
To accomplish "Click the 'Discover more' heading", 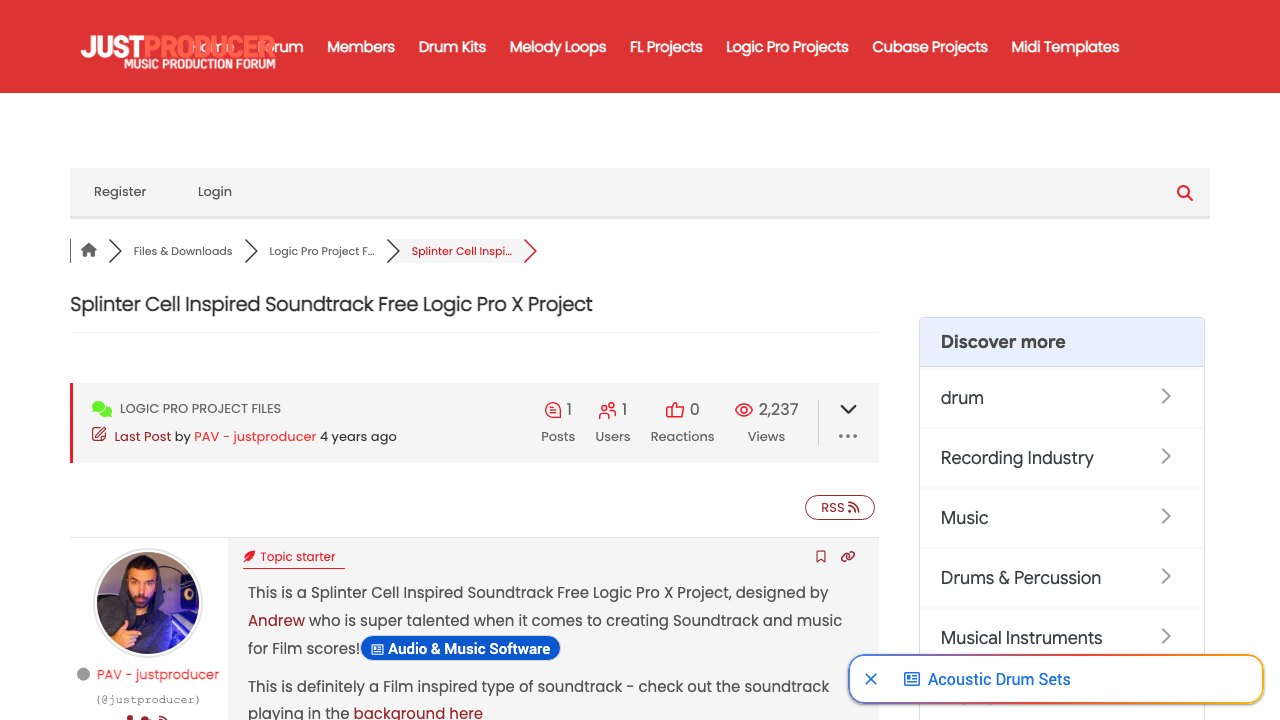I will [x=1003, y=342].
